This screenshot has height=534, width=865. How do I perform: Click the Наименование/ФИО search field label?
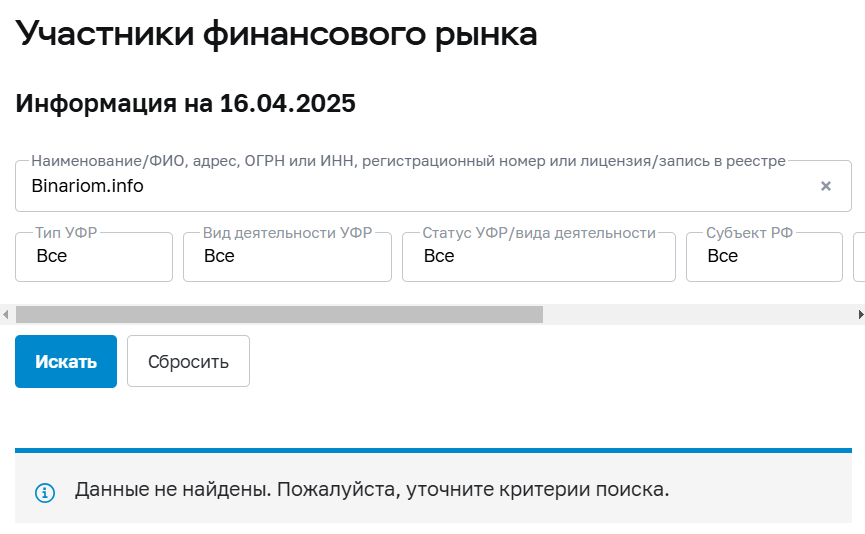point(408,160)
